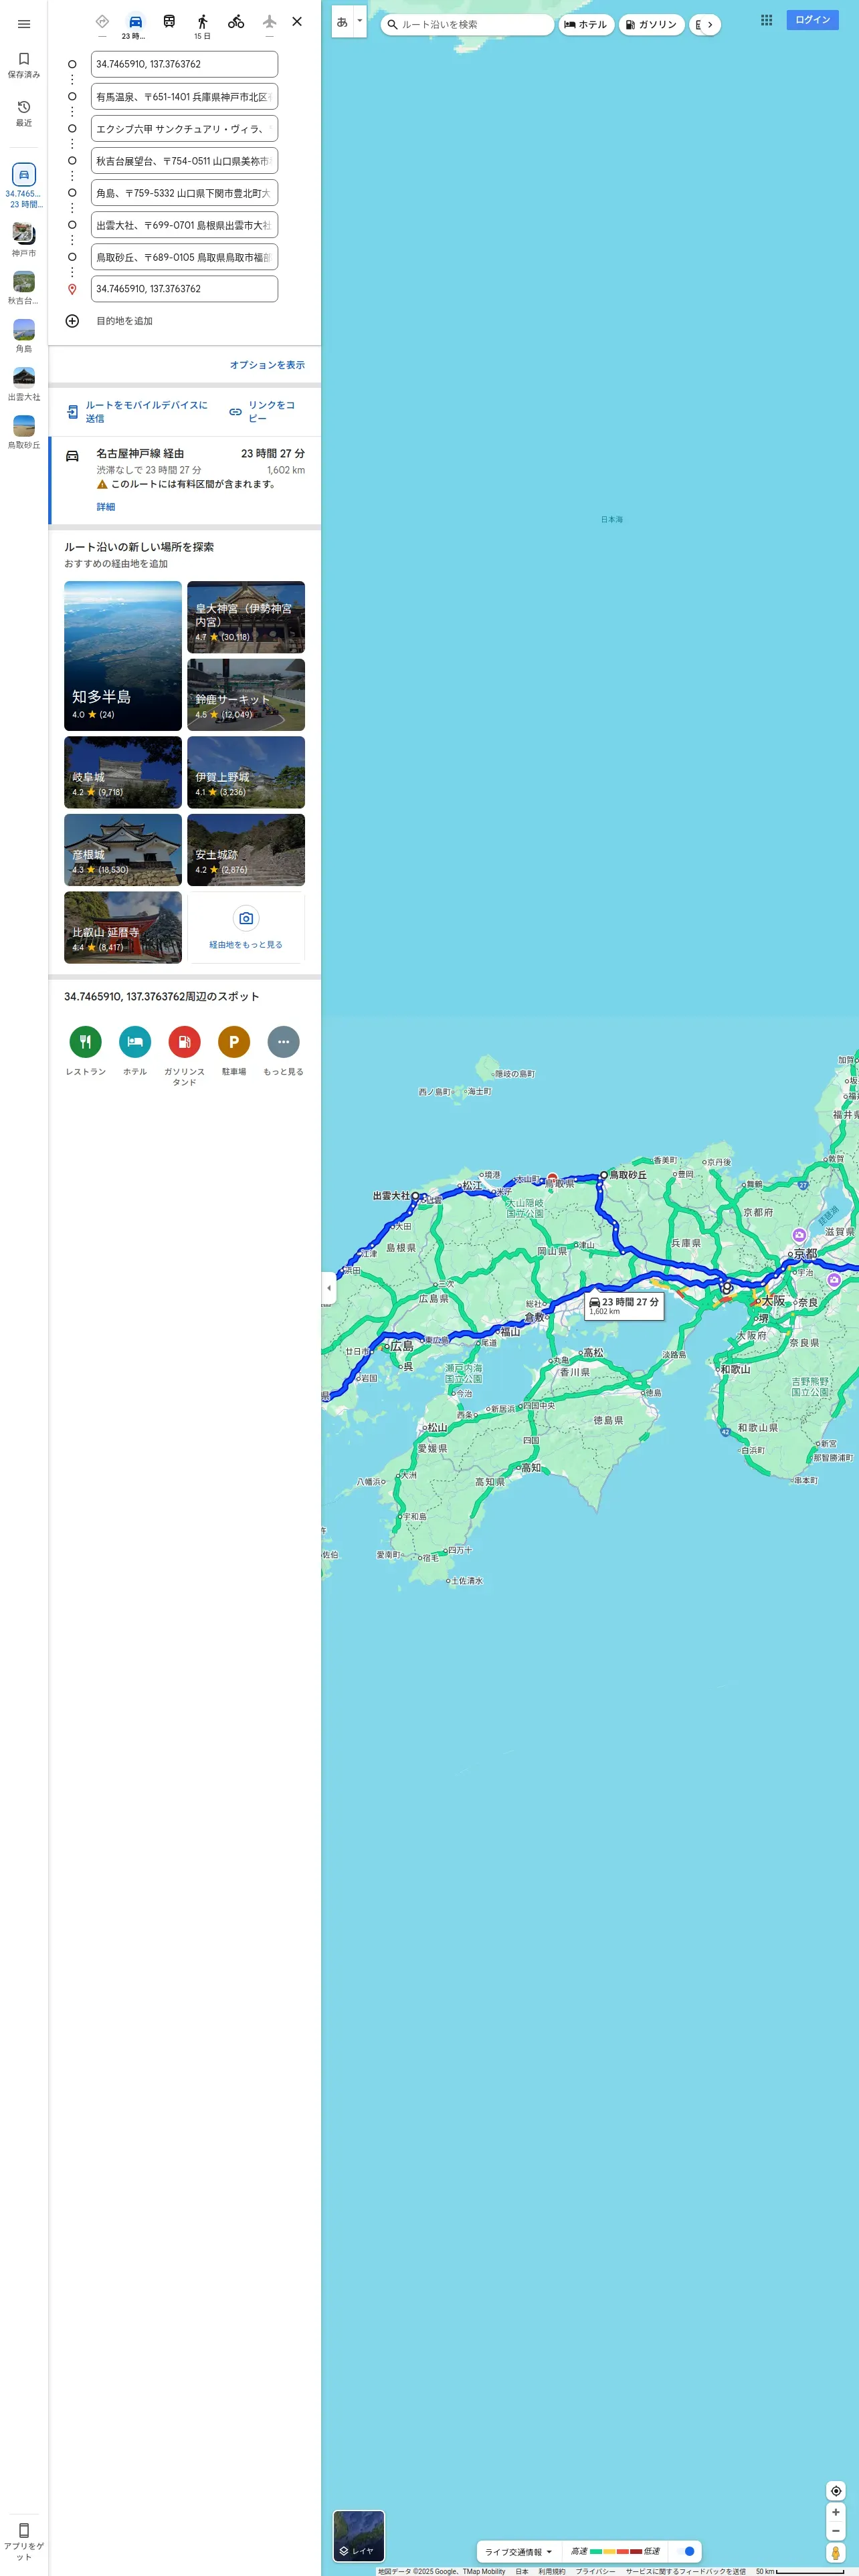Show more category chips with chevron
The height and width of the screenshot is (2576, 859).
coord(709,24)
